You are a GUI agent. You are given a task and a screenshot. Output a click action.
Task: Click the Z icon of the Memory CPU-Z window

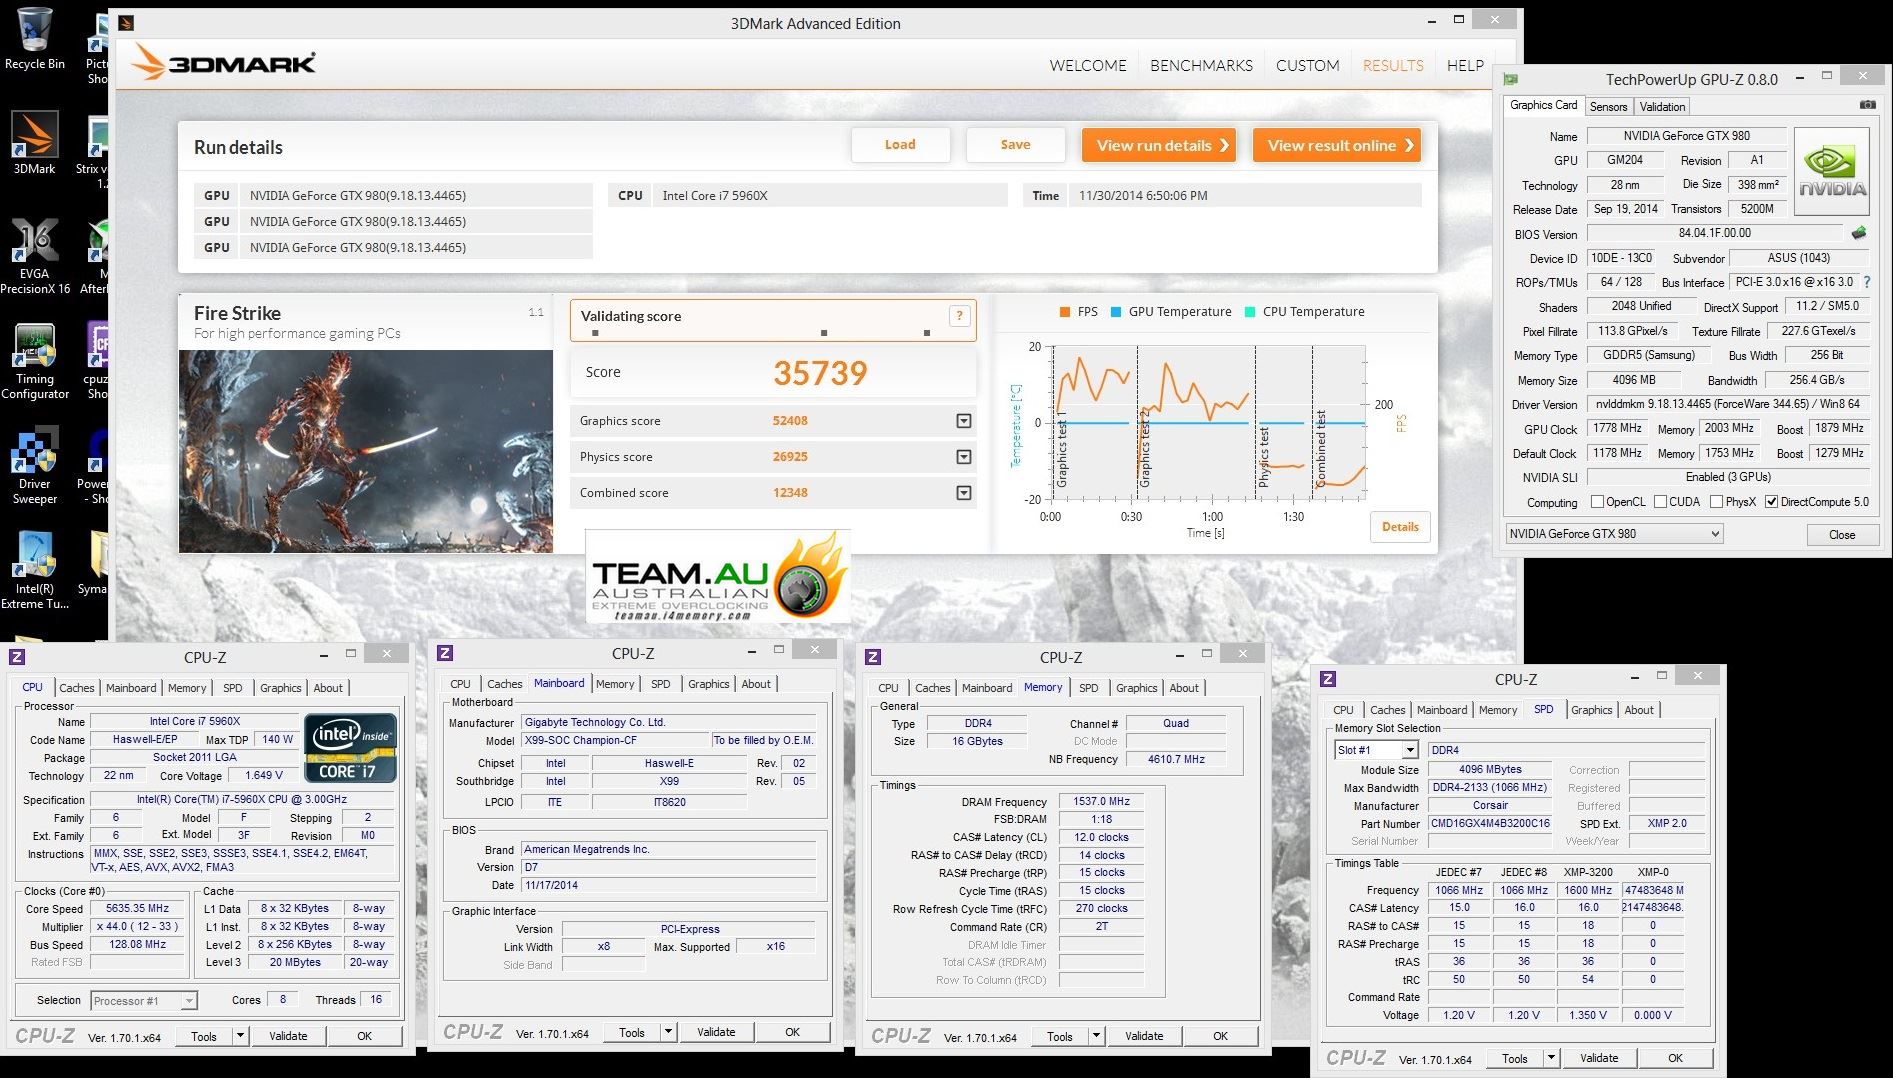pos(873,657)
